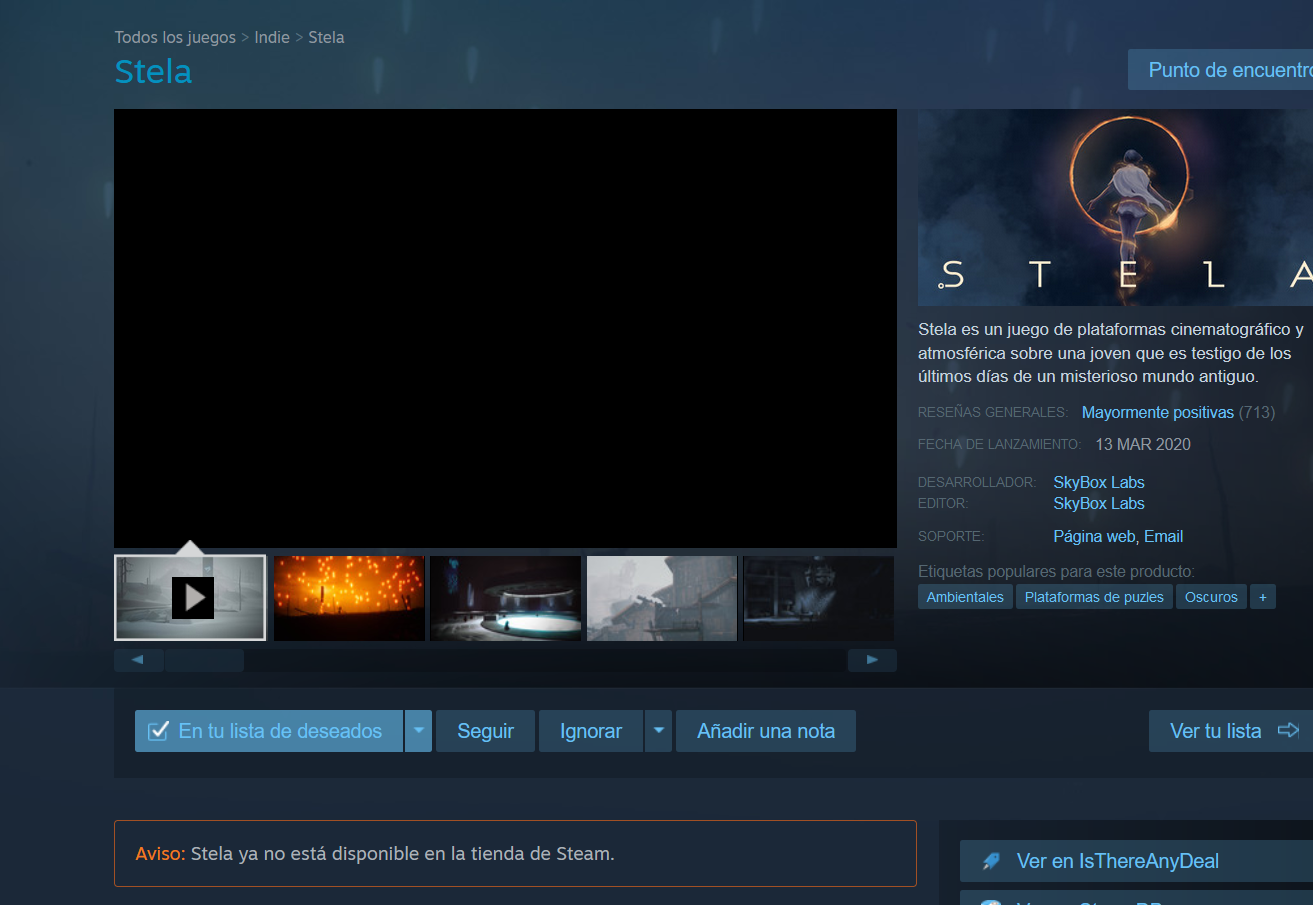Open Punto de encuentro button
This screenshot has height=905, width=1313.
[x=1221, y=70]
